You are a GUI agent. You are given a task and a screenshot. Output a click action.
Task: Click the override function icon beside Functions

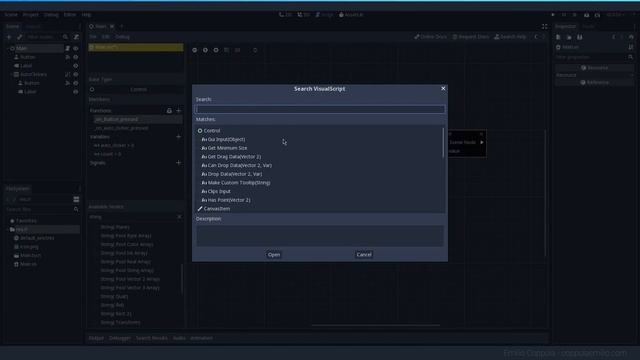click(169, 111)
